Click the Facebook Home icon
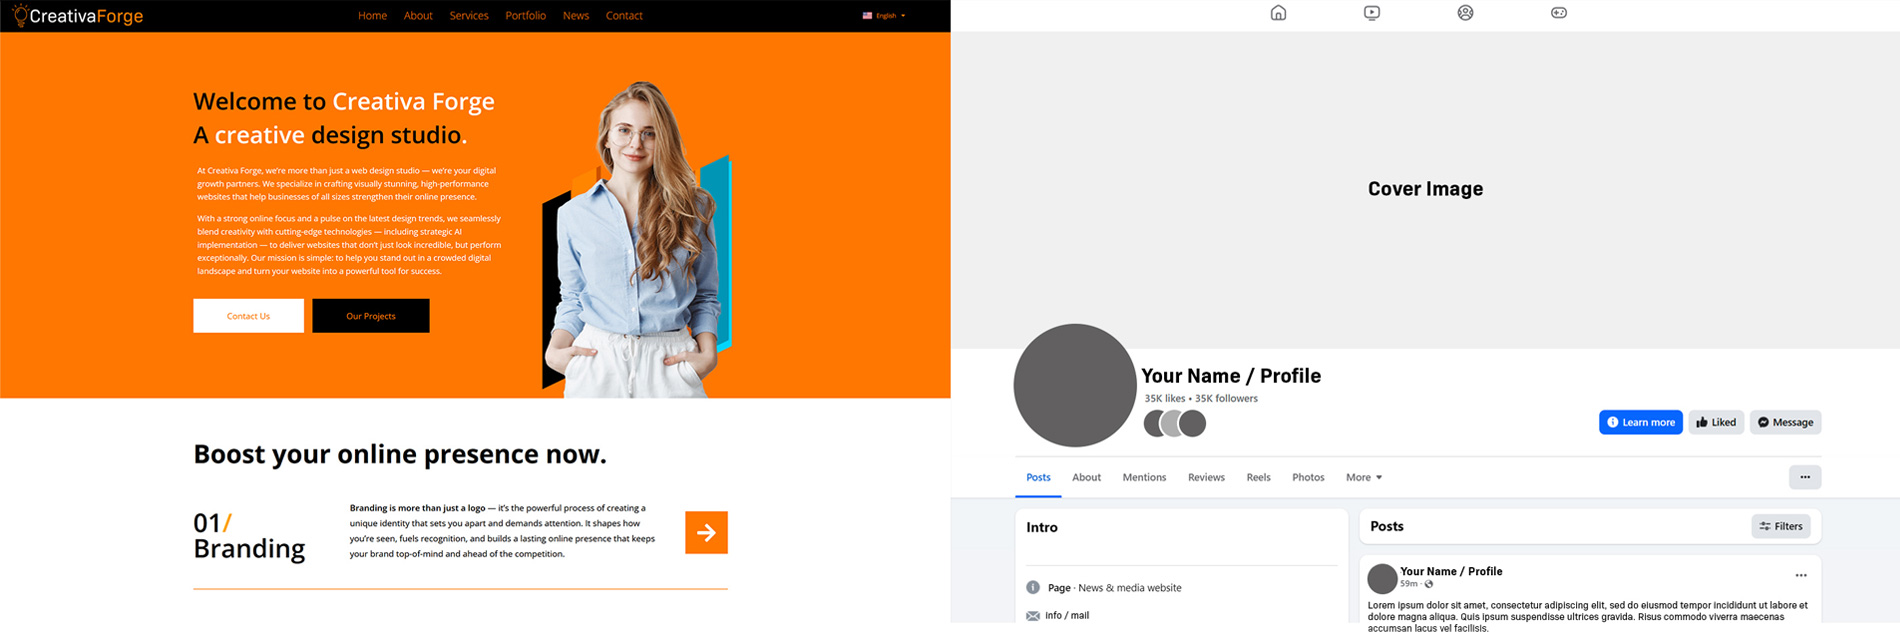The height and width of the screenshot is (632, 1900). tap(1278, 13)
